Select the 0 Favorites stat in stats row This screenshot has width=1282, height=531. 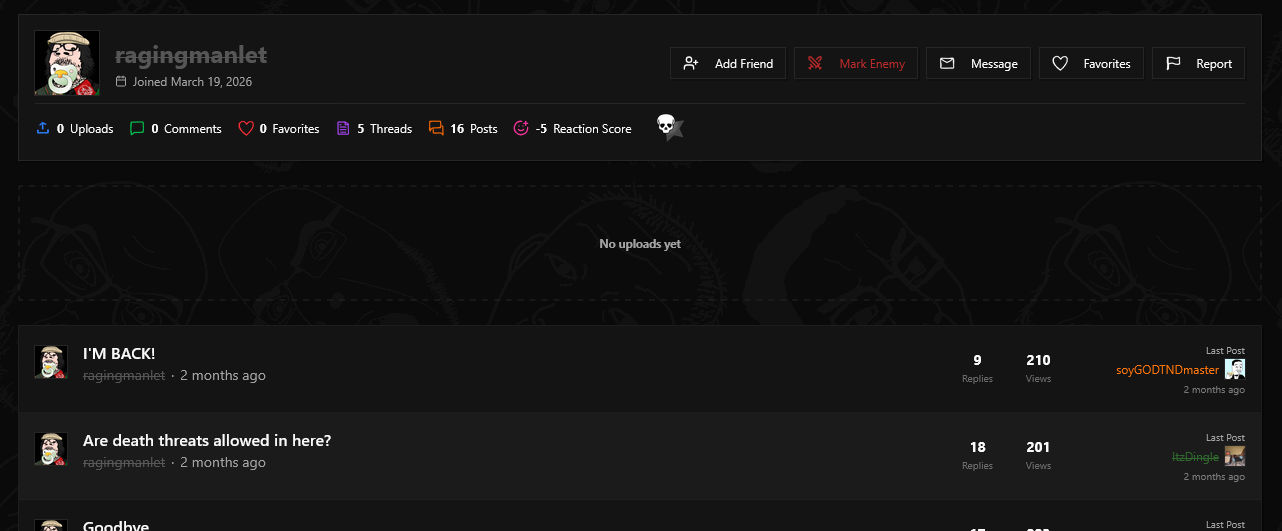coord(279,128)
